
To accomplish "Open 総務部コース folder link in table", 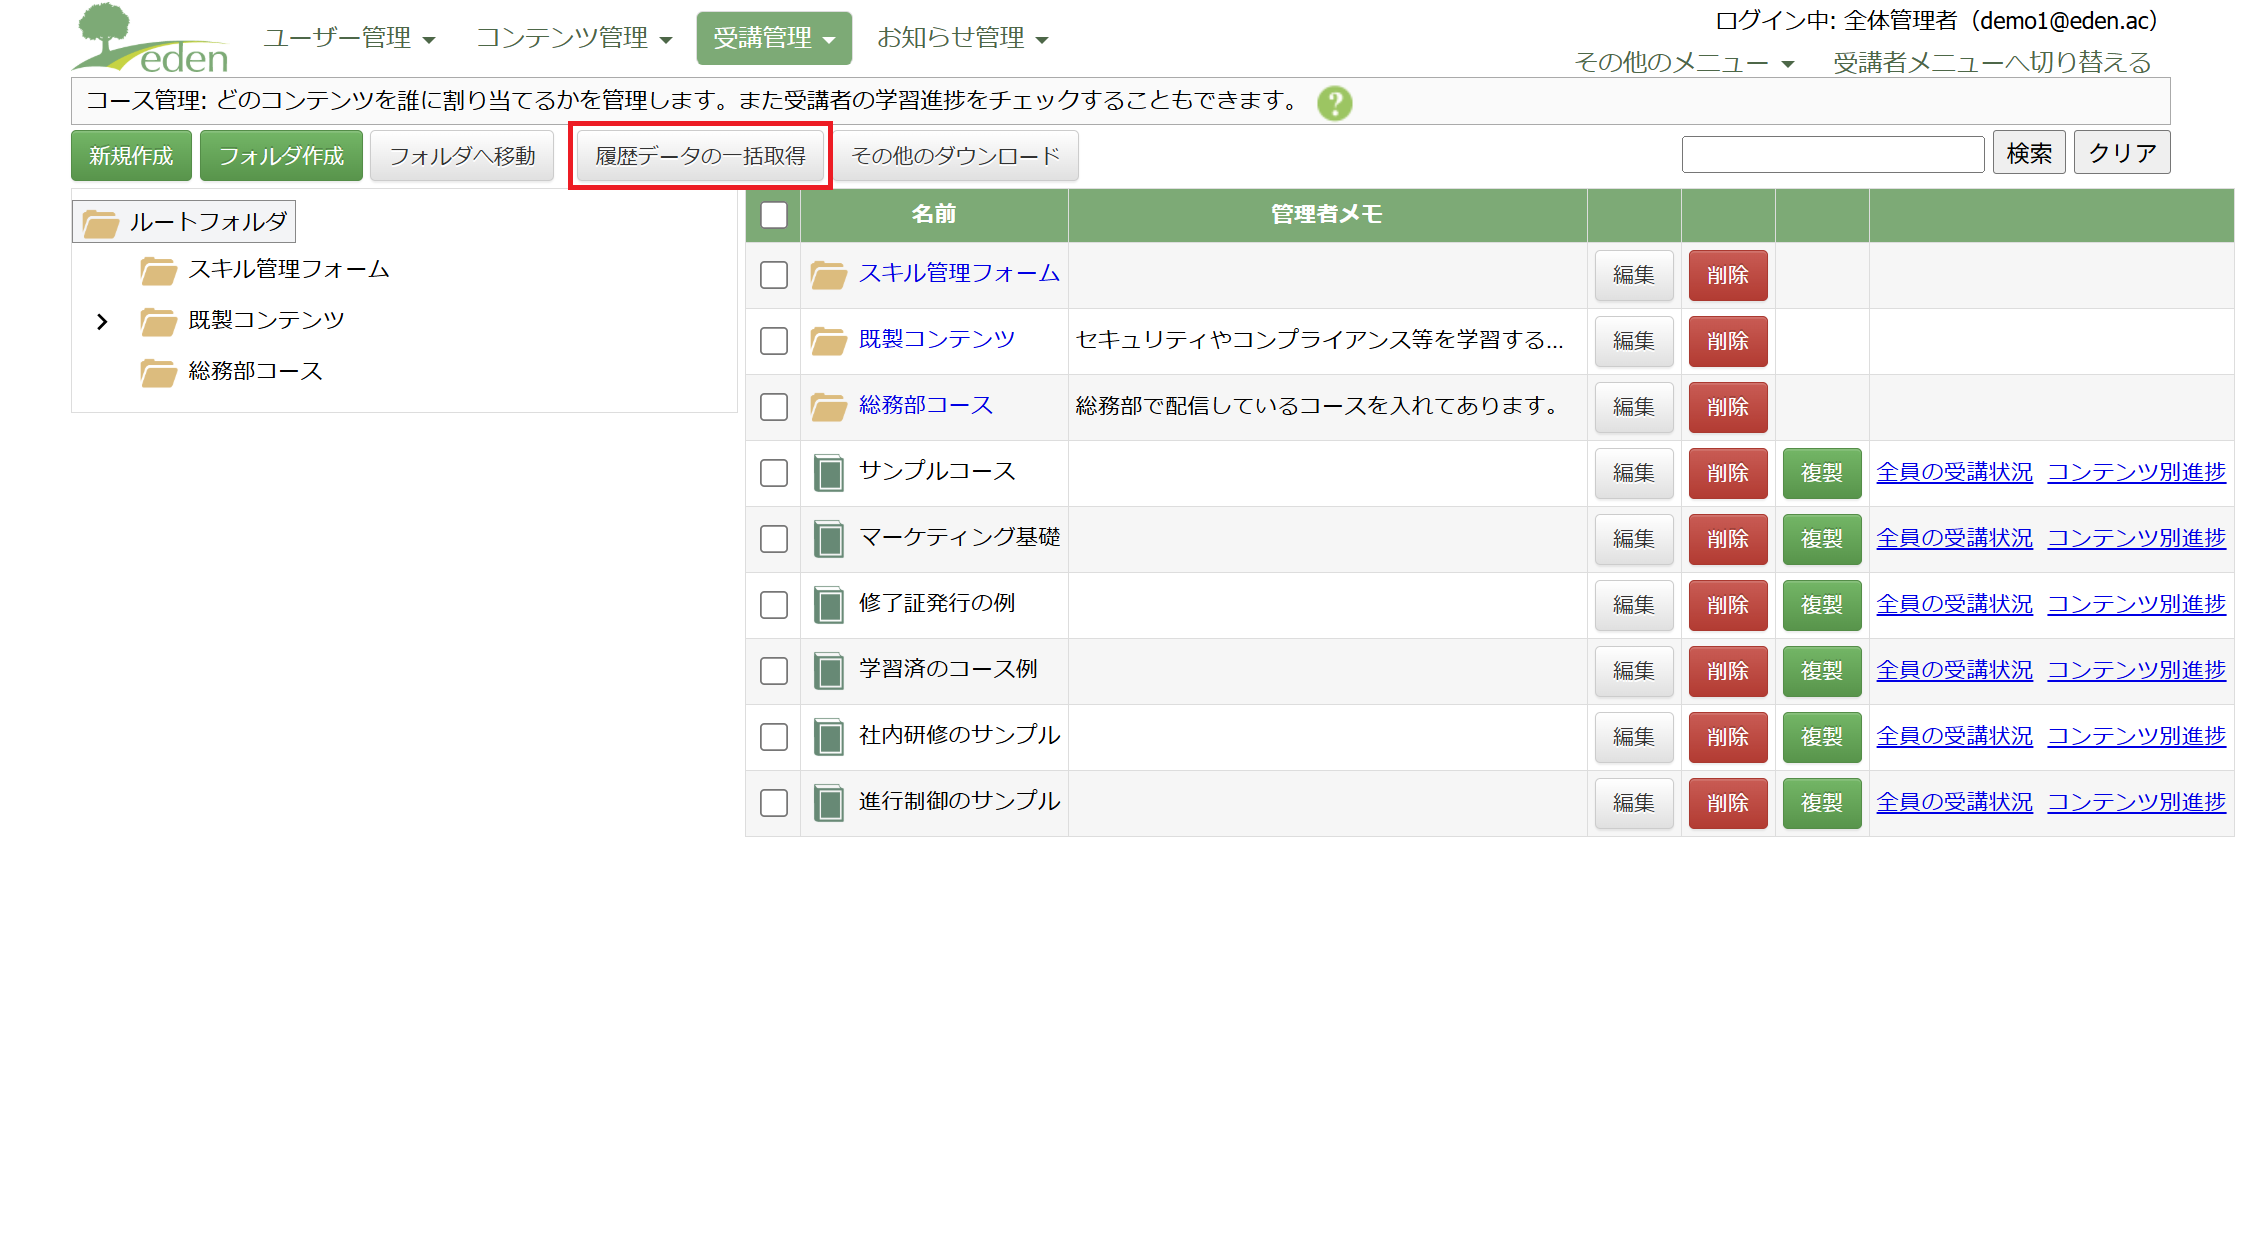I will click(x=926, y=406).
